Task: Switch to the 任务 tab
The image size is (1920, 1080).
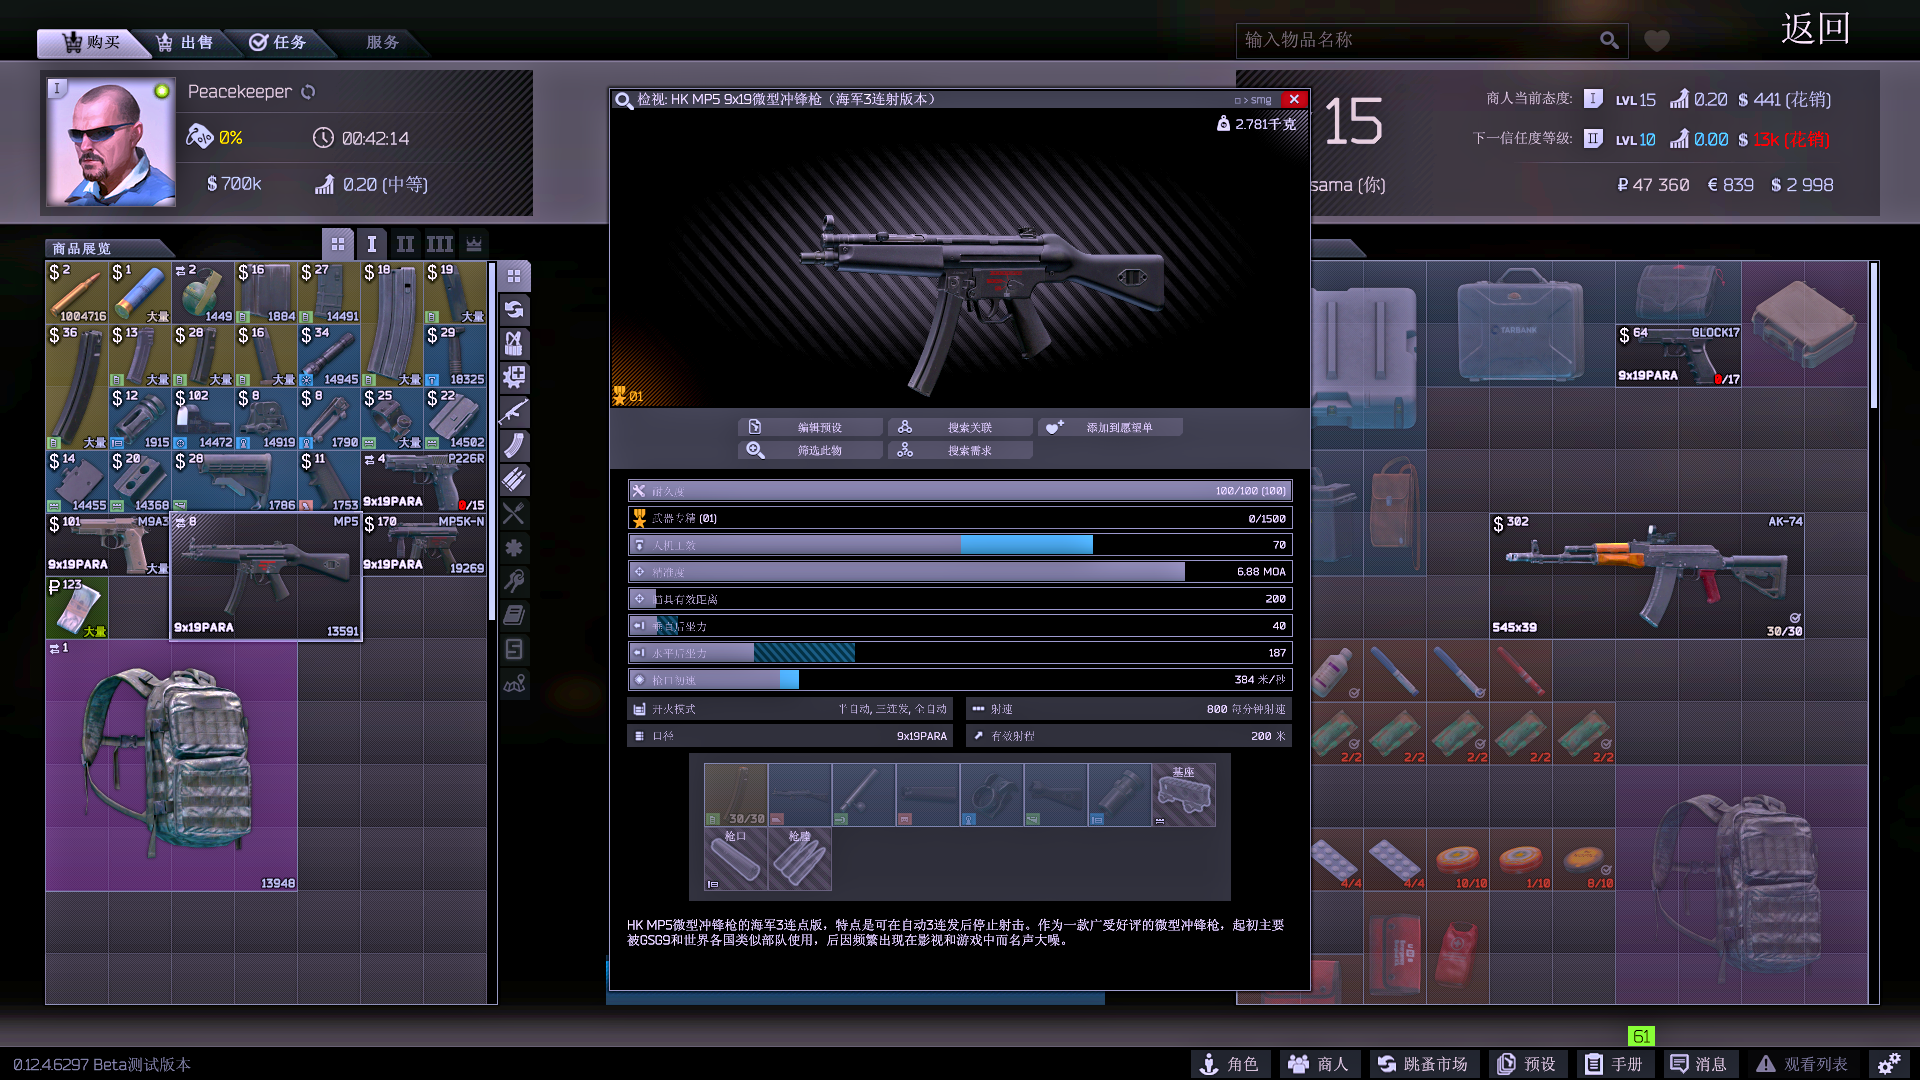Action: [279, 42]
